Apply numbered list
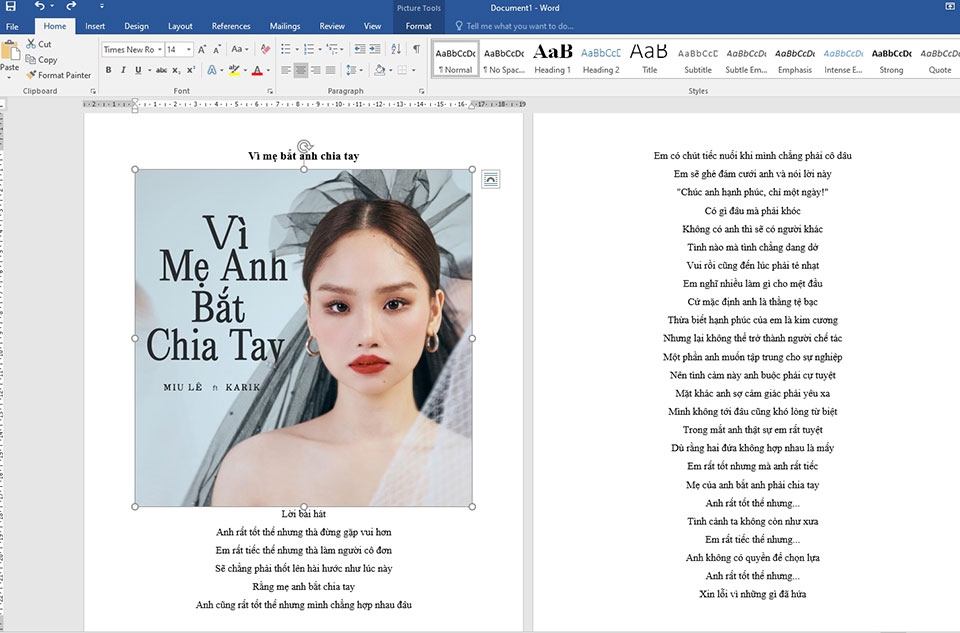Image resolution: width=960 pixels, height=633 pixels. tap(309, 50)
